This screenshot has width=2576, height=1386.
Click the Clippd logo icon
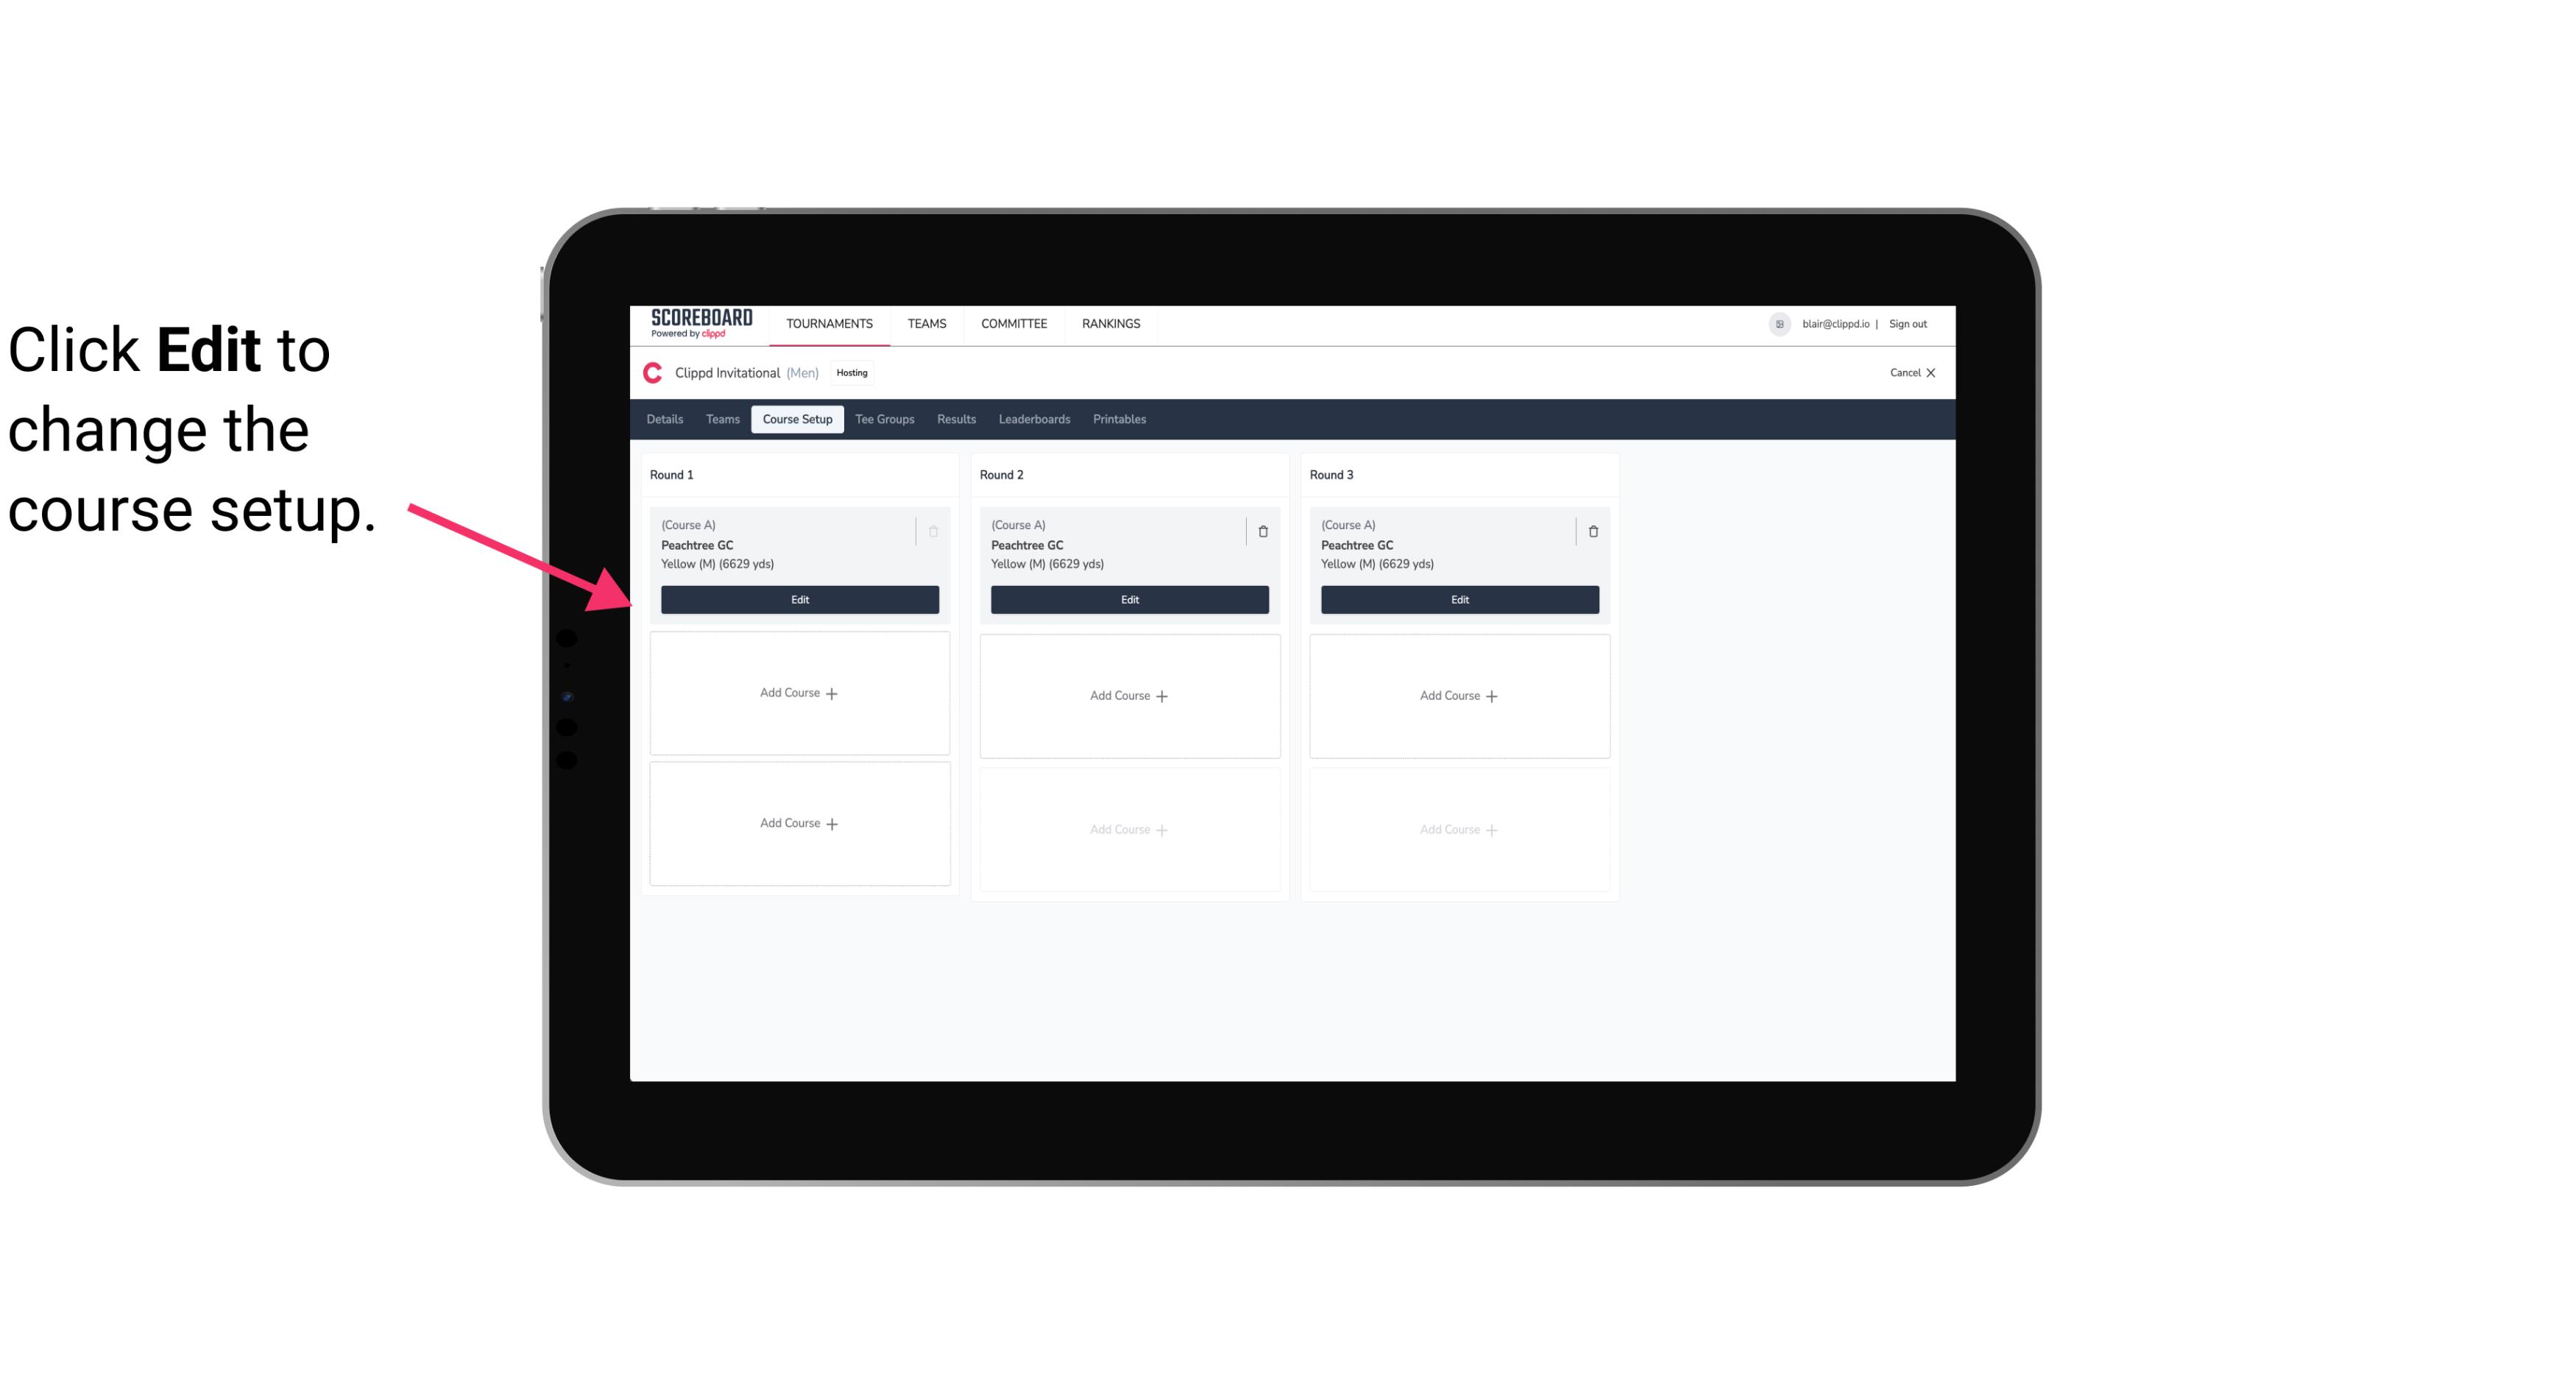655,372
